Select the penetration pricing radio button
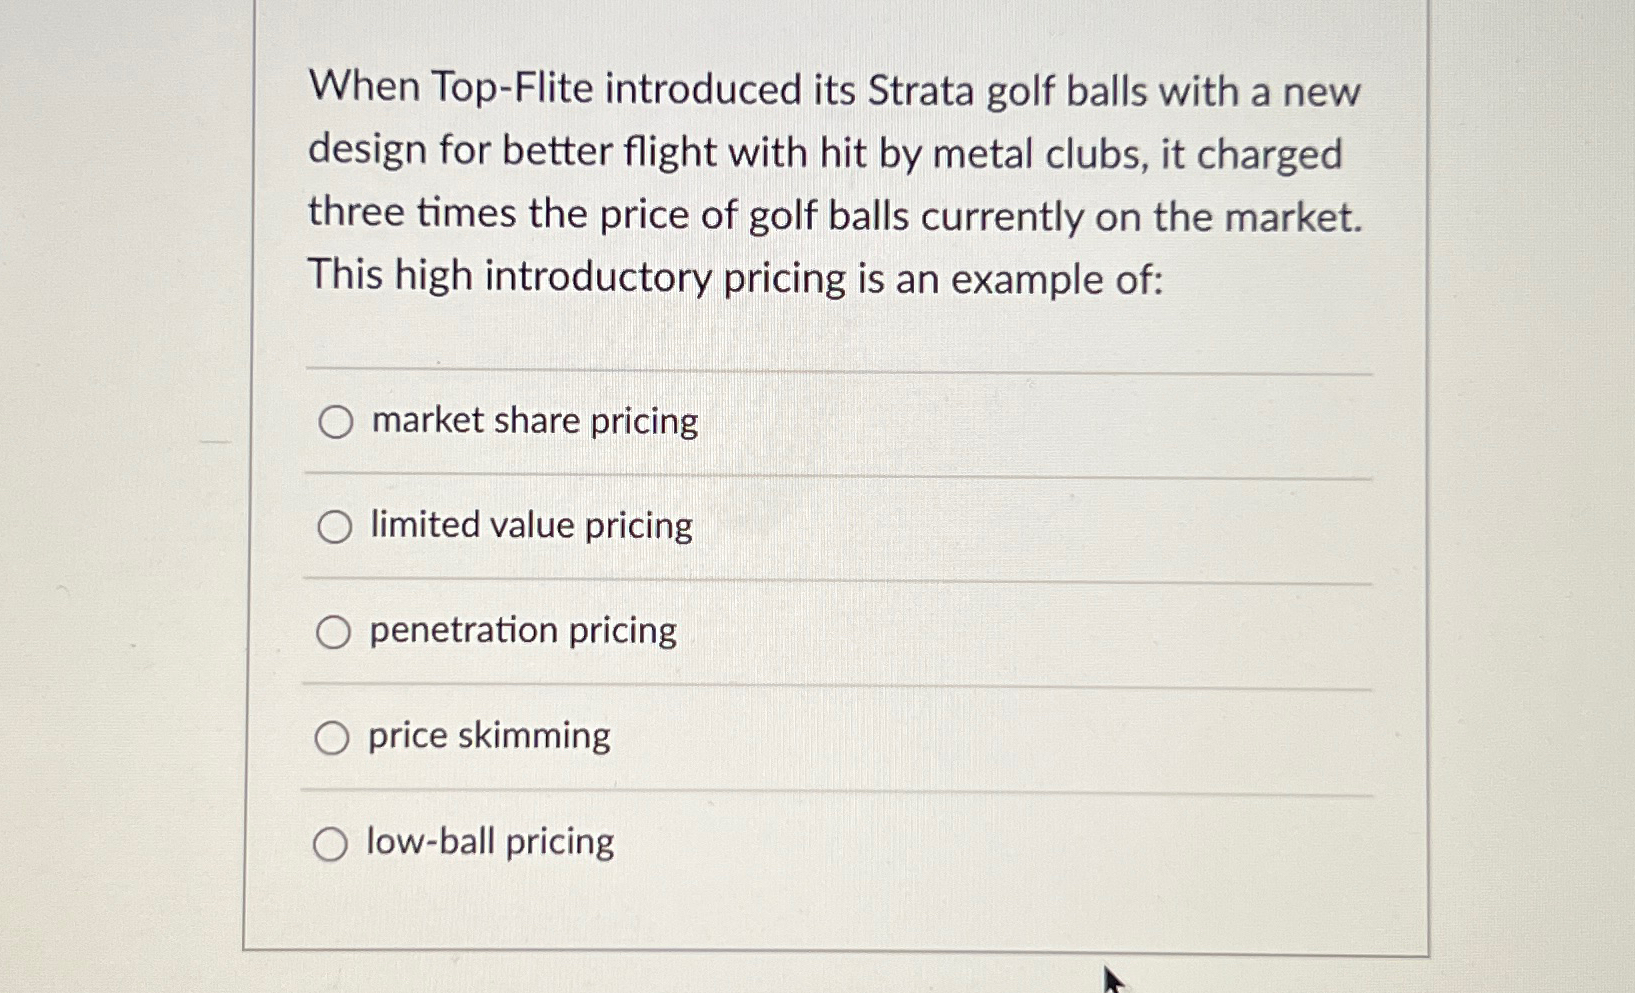1635x993 pixels. [x=334, y=631]
